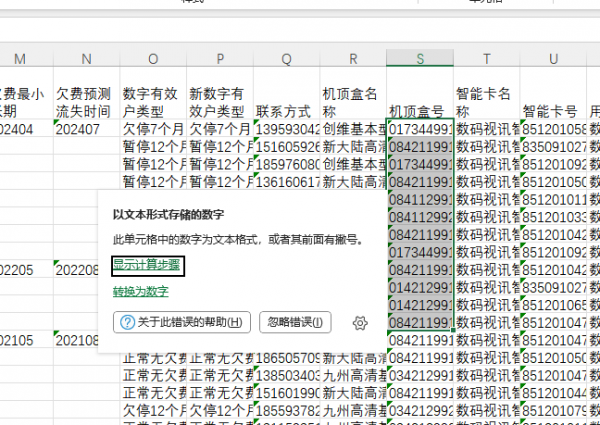Select first 欠停7个月 cell in column O

point(153,129)
